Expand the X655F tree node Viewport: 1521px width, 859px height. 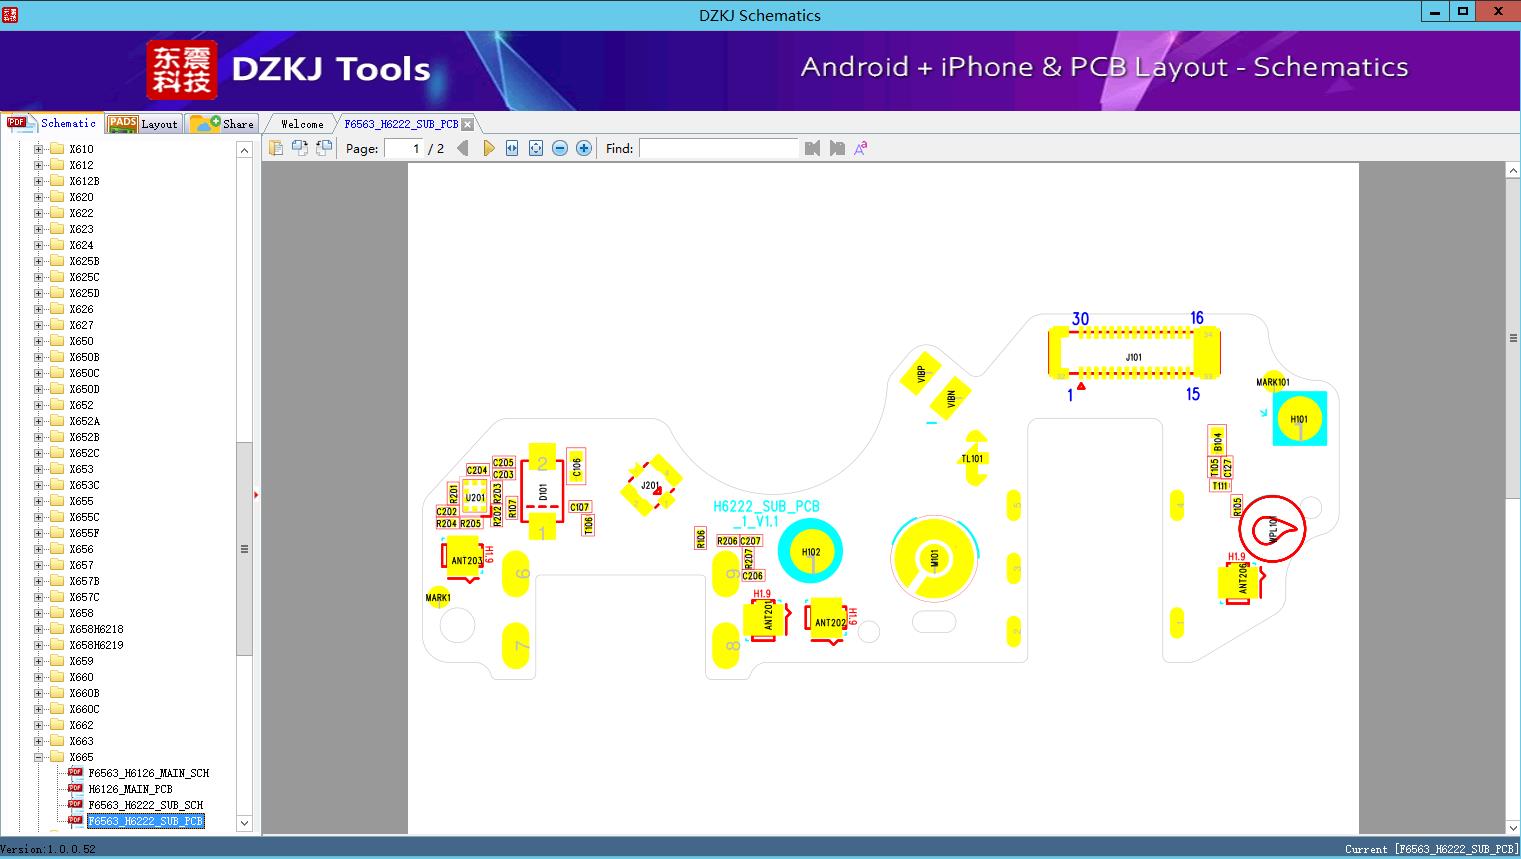[x=38, y=533]
